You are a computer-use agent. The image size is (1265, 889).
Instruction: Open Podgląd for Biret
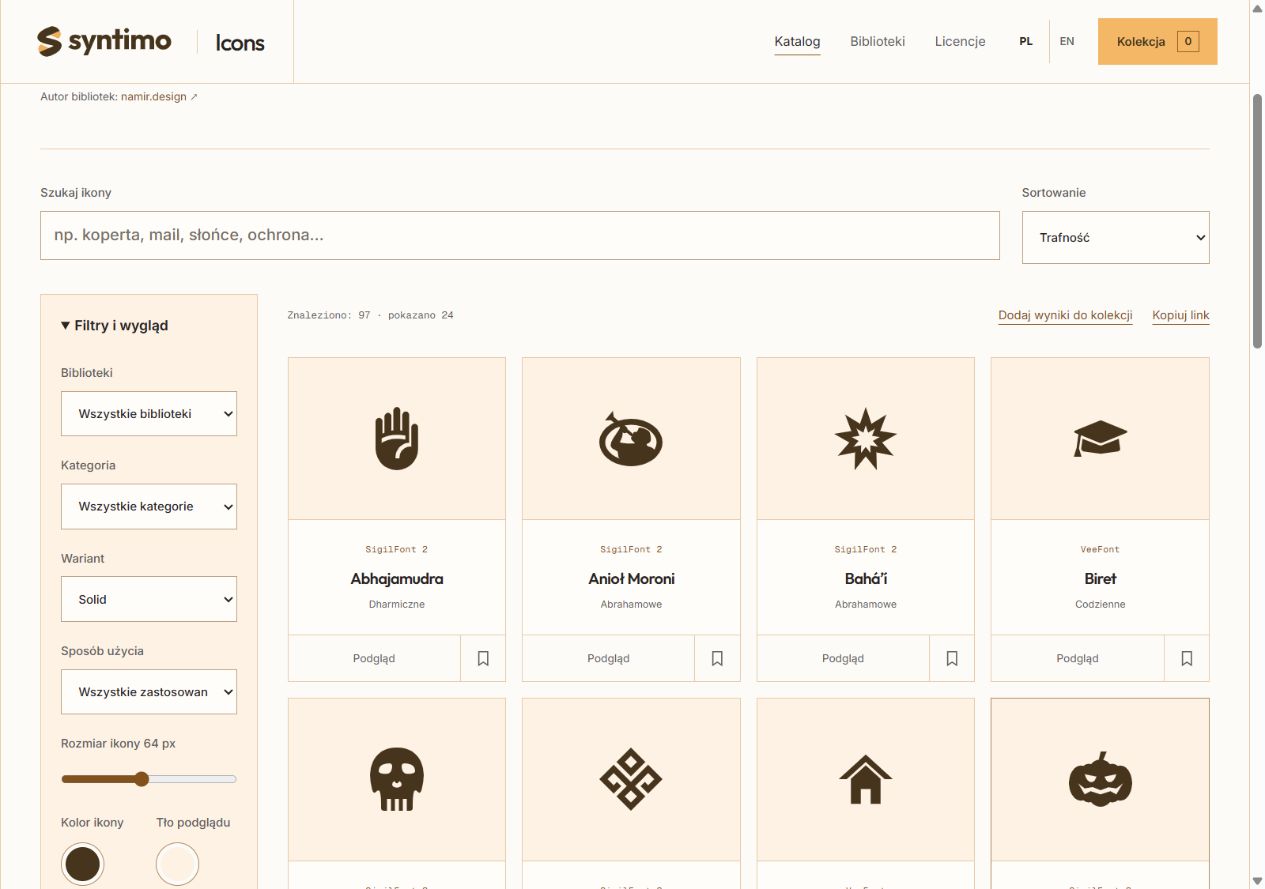[1077, 658]
